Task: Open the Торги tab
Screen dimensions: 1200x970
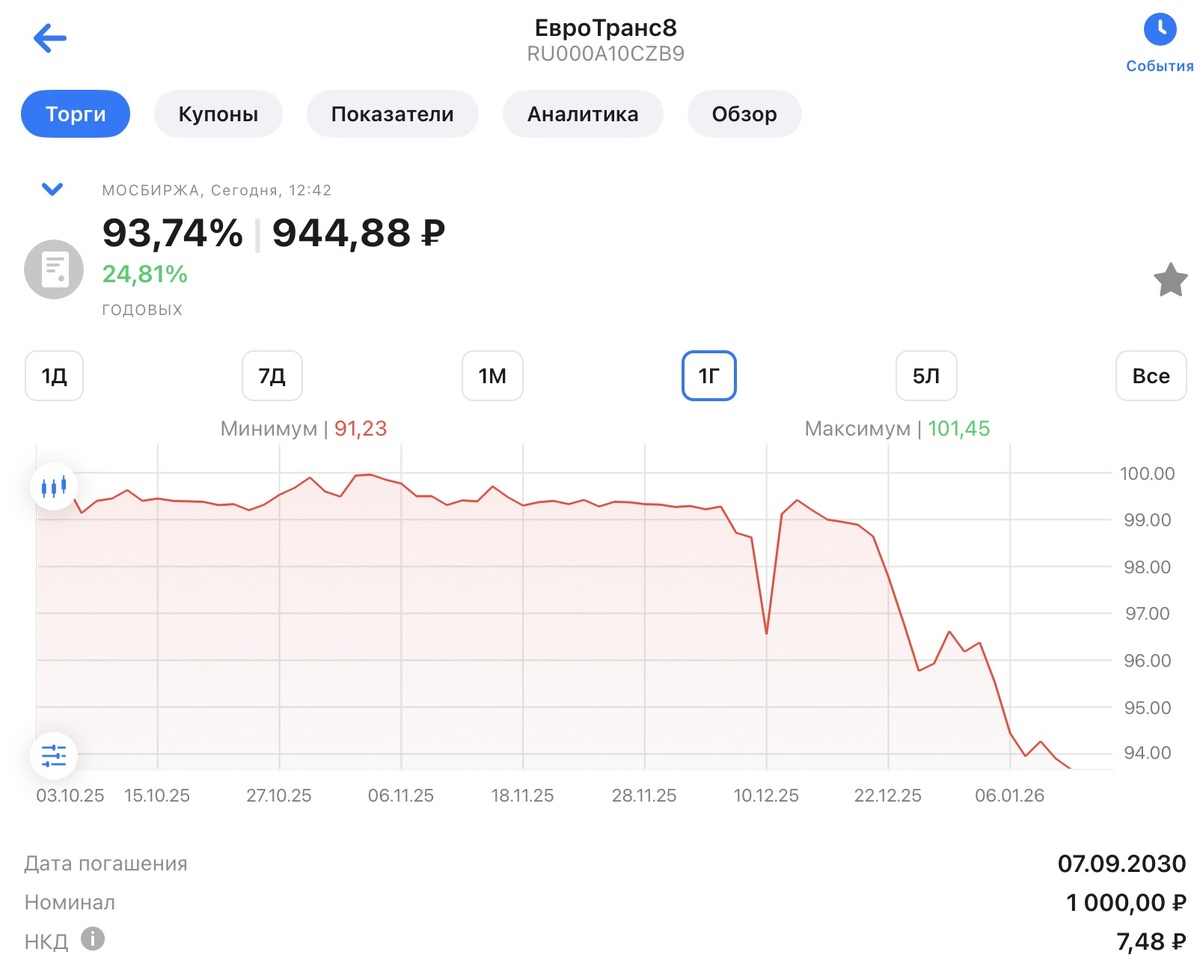Action: click(76, 114)
